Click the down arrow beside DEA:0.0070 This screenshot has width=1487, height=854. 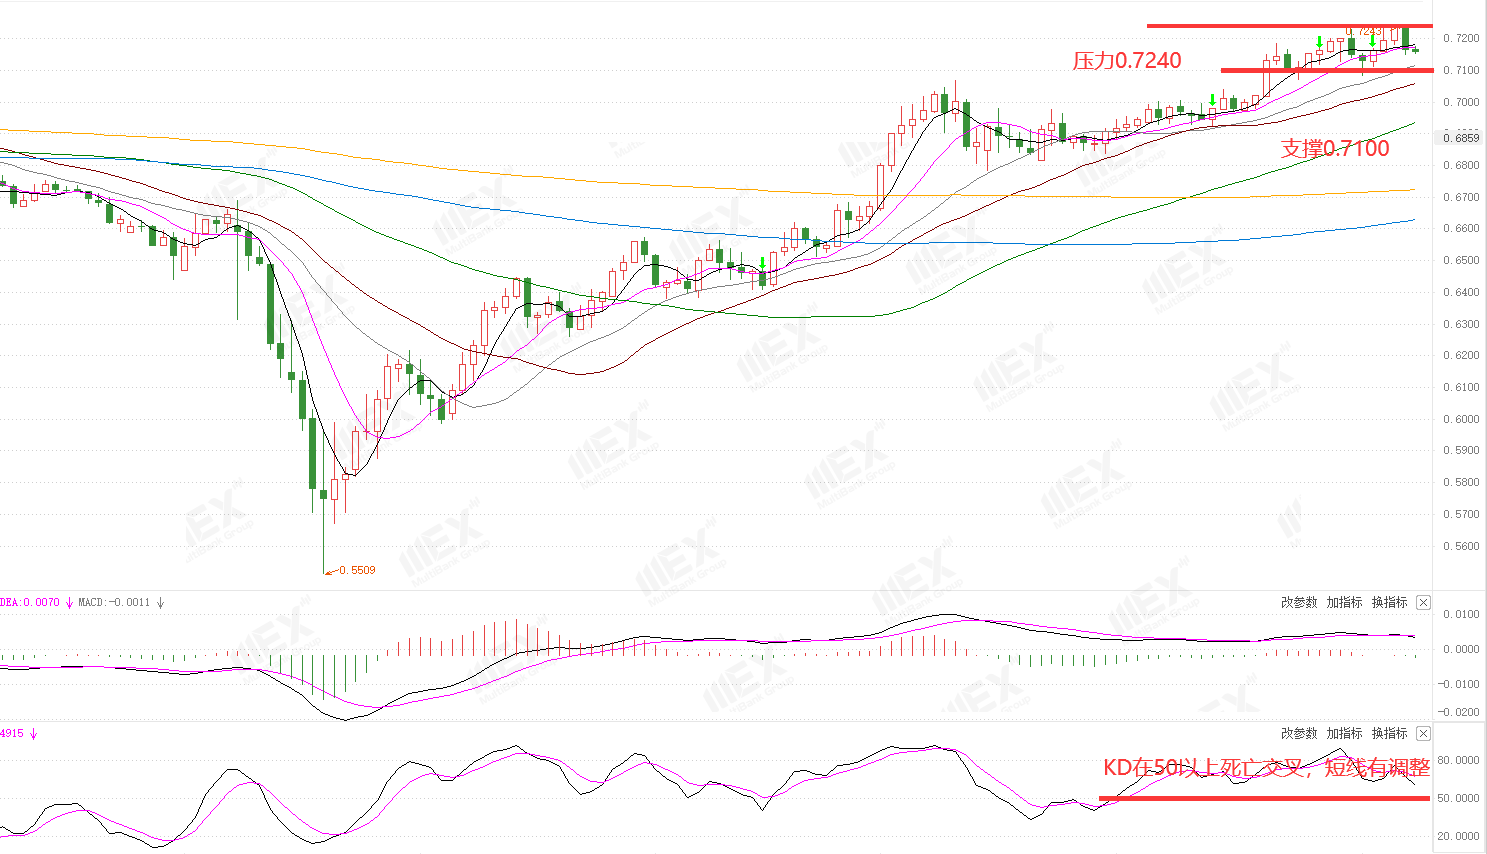click(69, 603)
